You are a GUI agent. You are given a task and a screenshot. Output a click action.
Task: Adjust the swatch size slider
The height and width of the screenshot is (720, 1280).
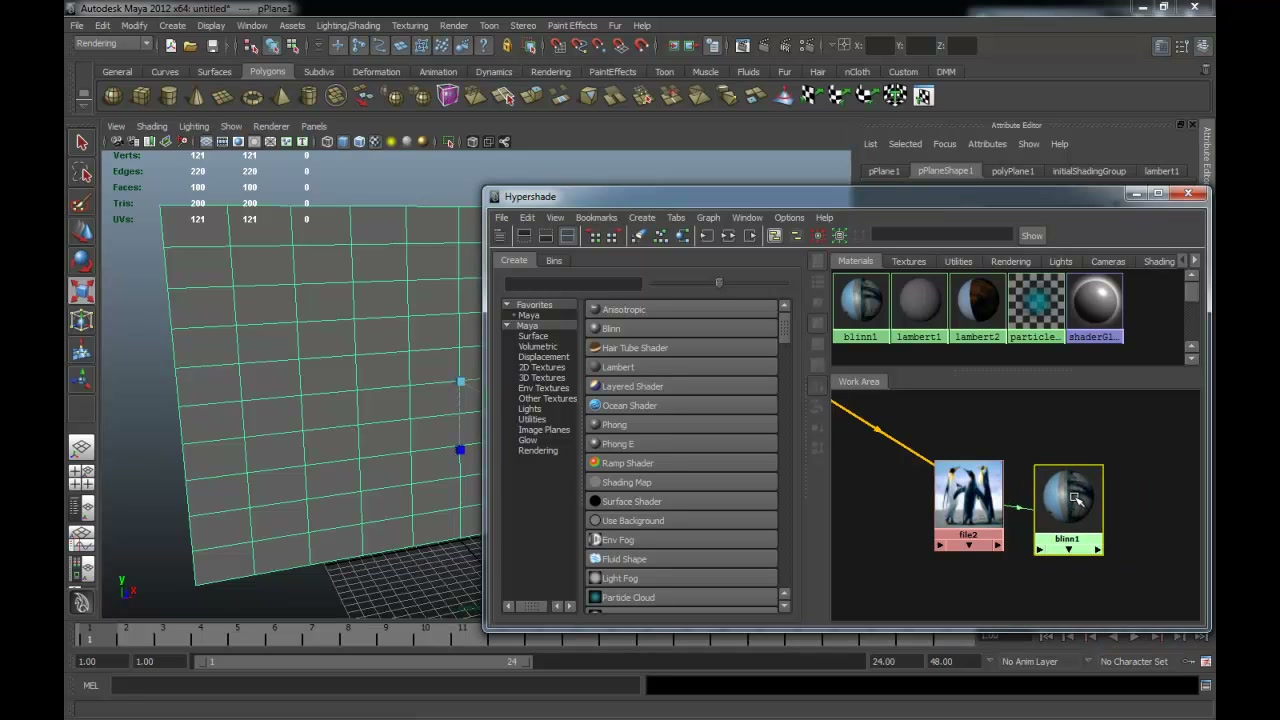pyautogui.click(x=719, y=284)
